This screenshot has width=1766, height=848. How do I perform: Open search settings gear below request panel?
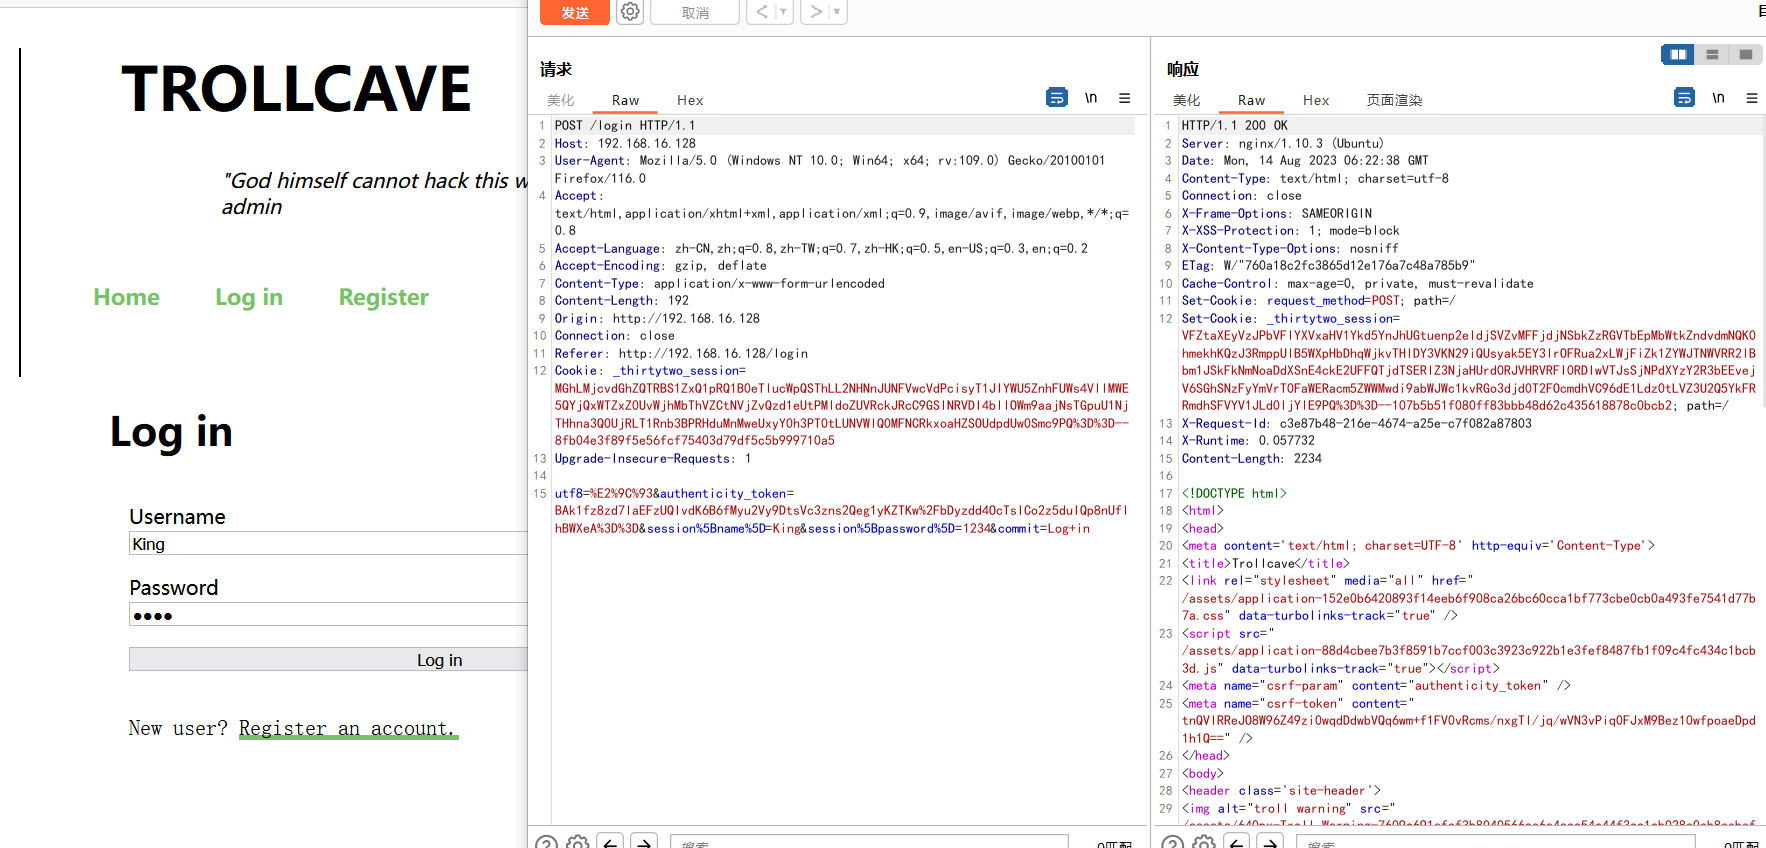[578, 843]
